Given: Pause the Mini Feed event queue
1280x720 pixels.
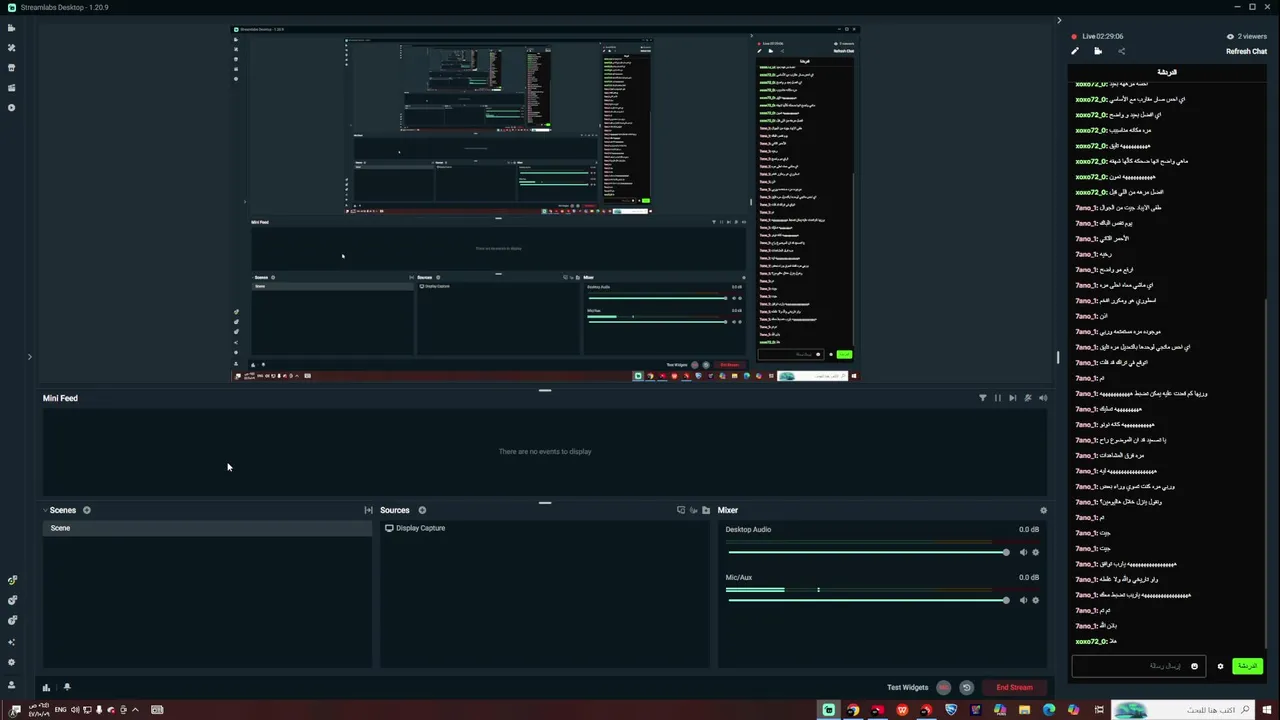Looking at the screenshot, I should [997, 398].
